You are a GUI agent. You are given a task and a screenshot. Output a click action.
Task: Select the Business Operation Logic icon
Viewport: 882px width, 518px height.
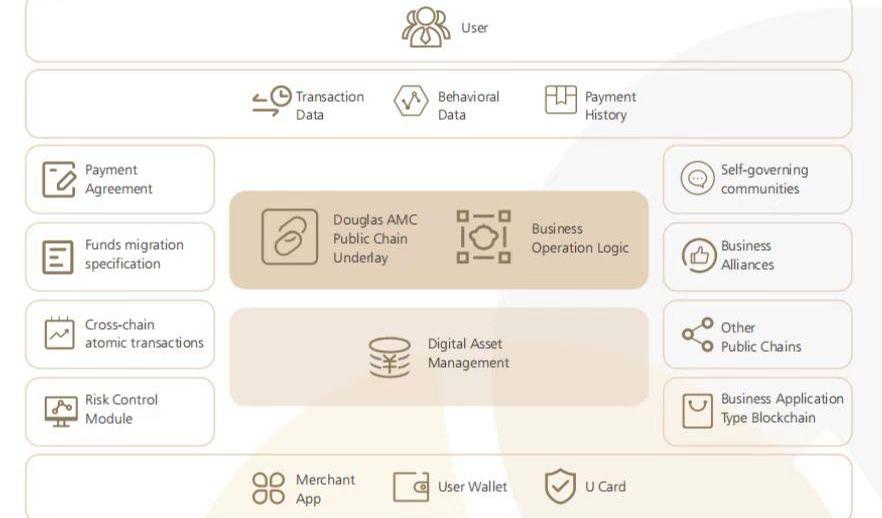pos(483,237)
